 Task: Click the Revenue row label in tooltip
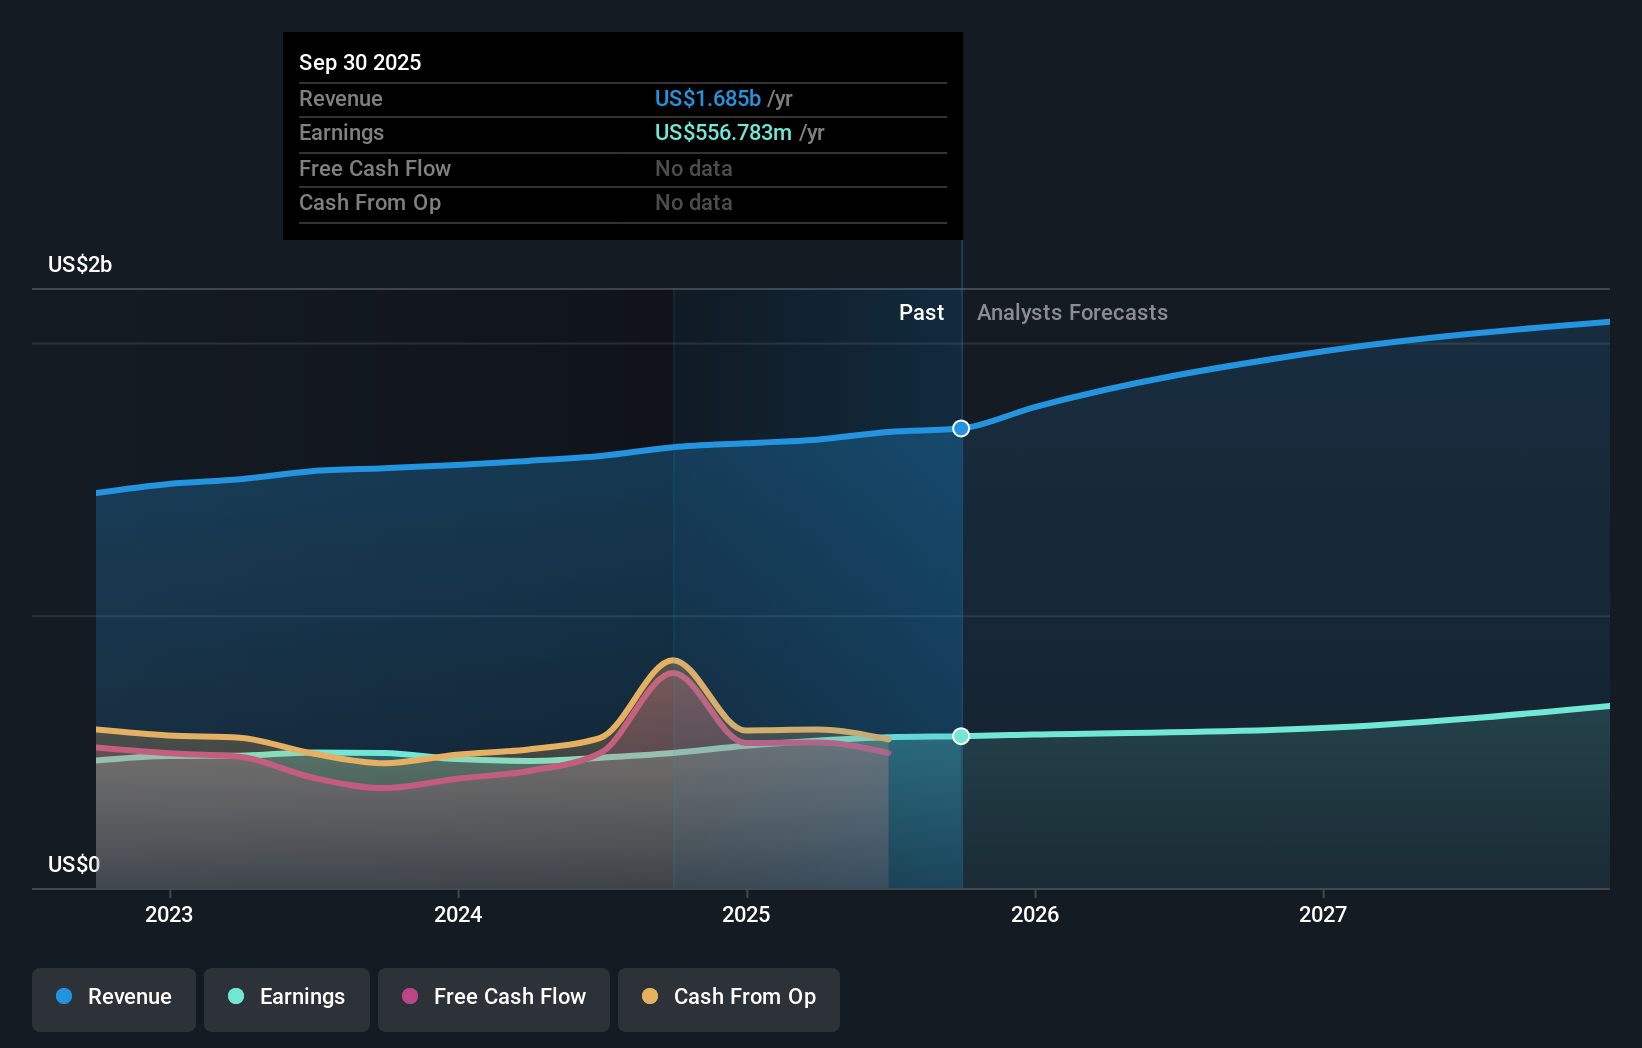click(x=341, y=98)
